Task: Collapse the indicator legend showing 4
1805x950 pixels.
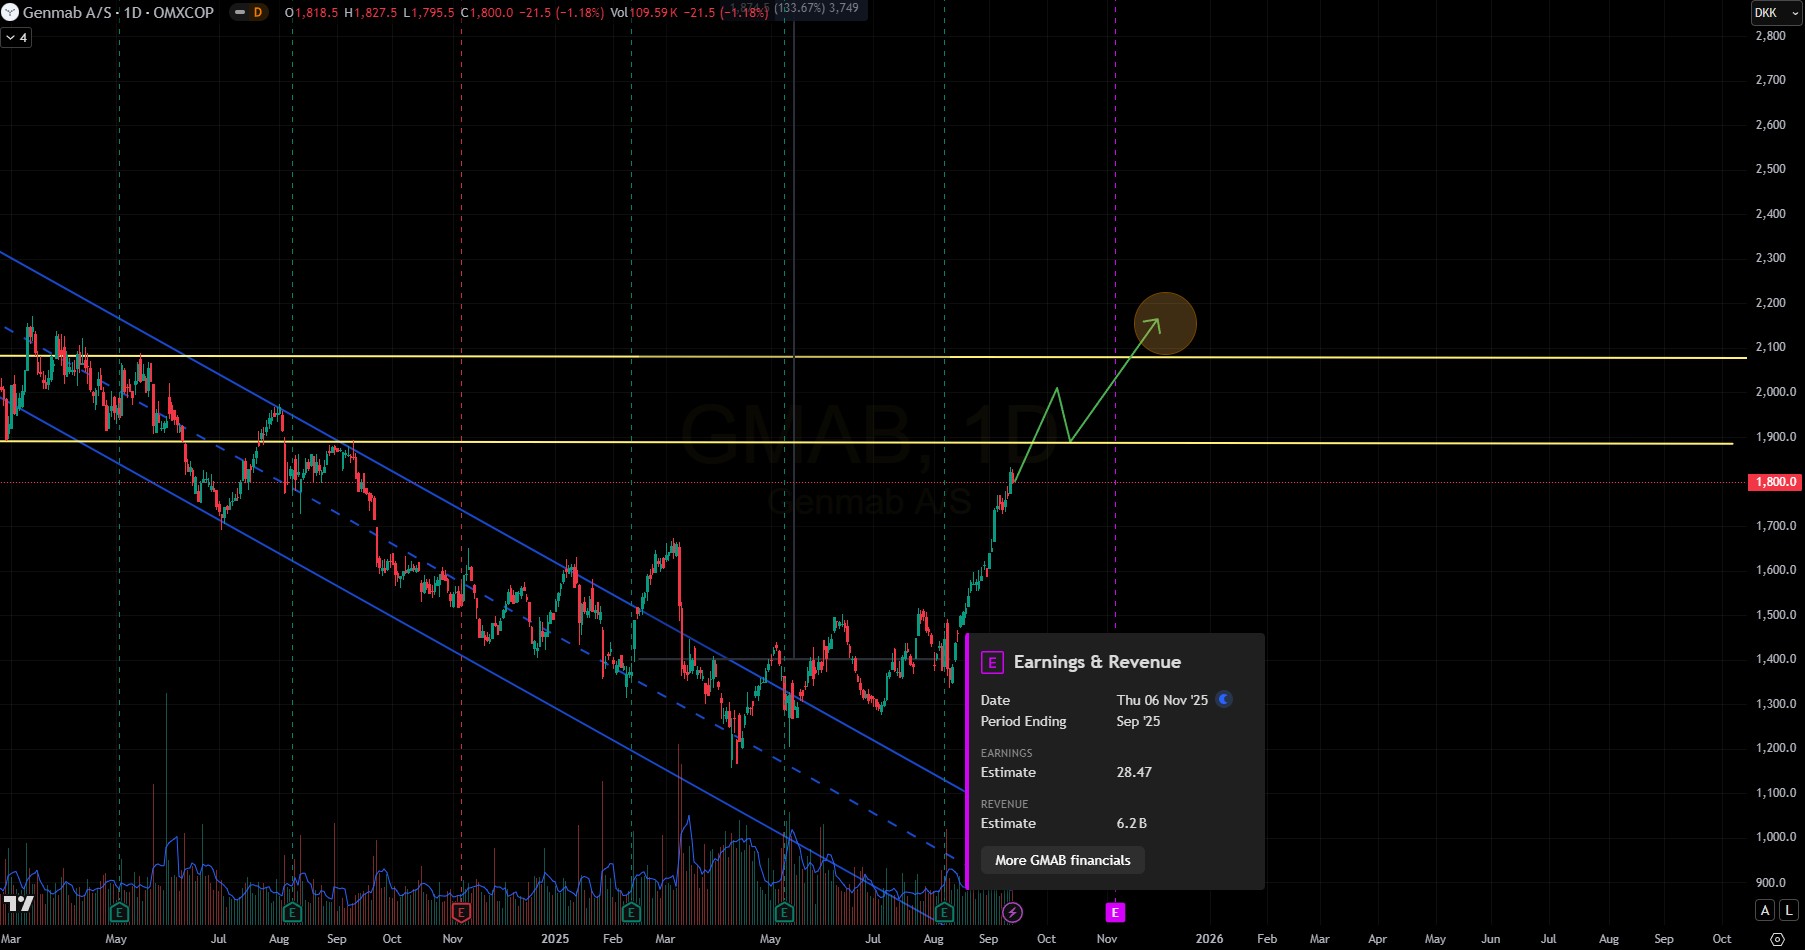Action: click(x=17, y=38)
